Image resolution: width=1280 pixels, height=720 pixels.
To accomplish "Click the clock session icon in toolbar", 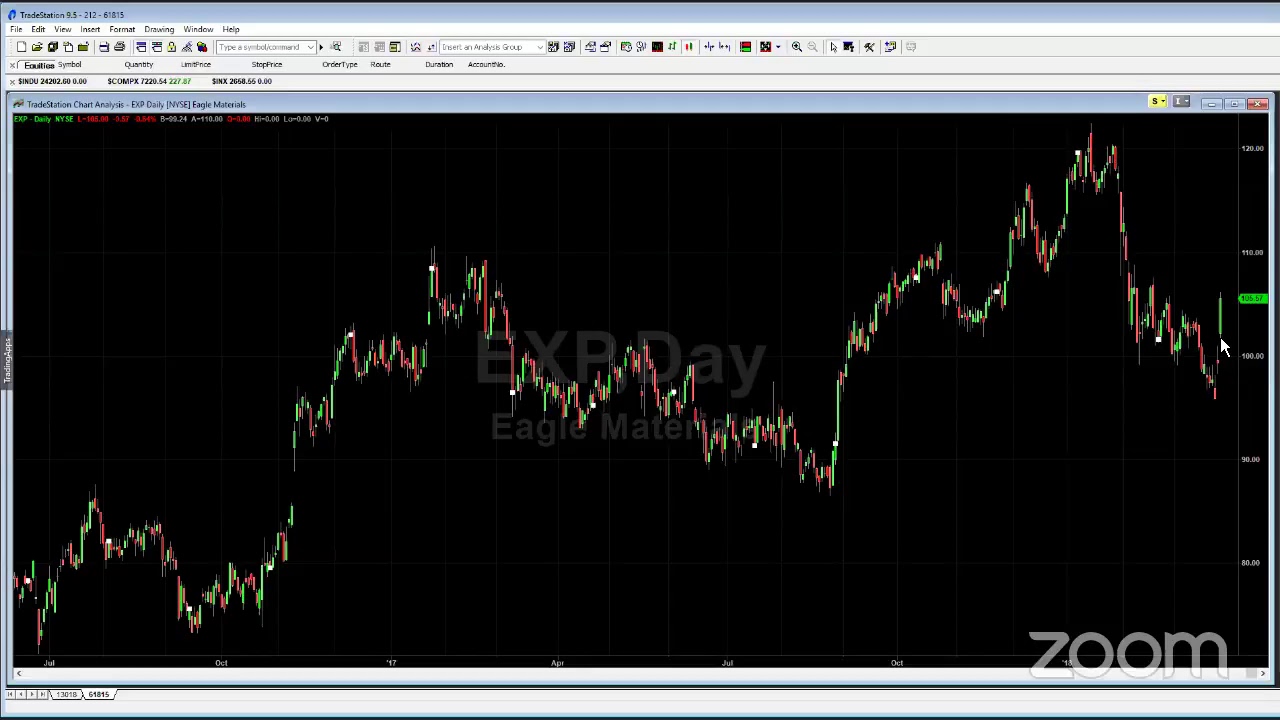I will click(x=626, y=47).
